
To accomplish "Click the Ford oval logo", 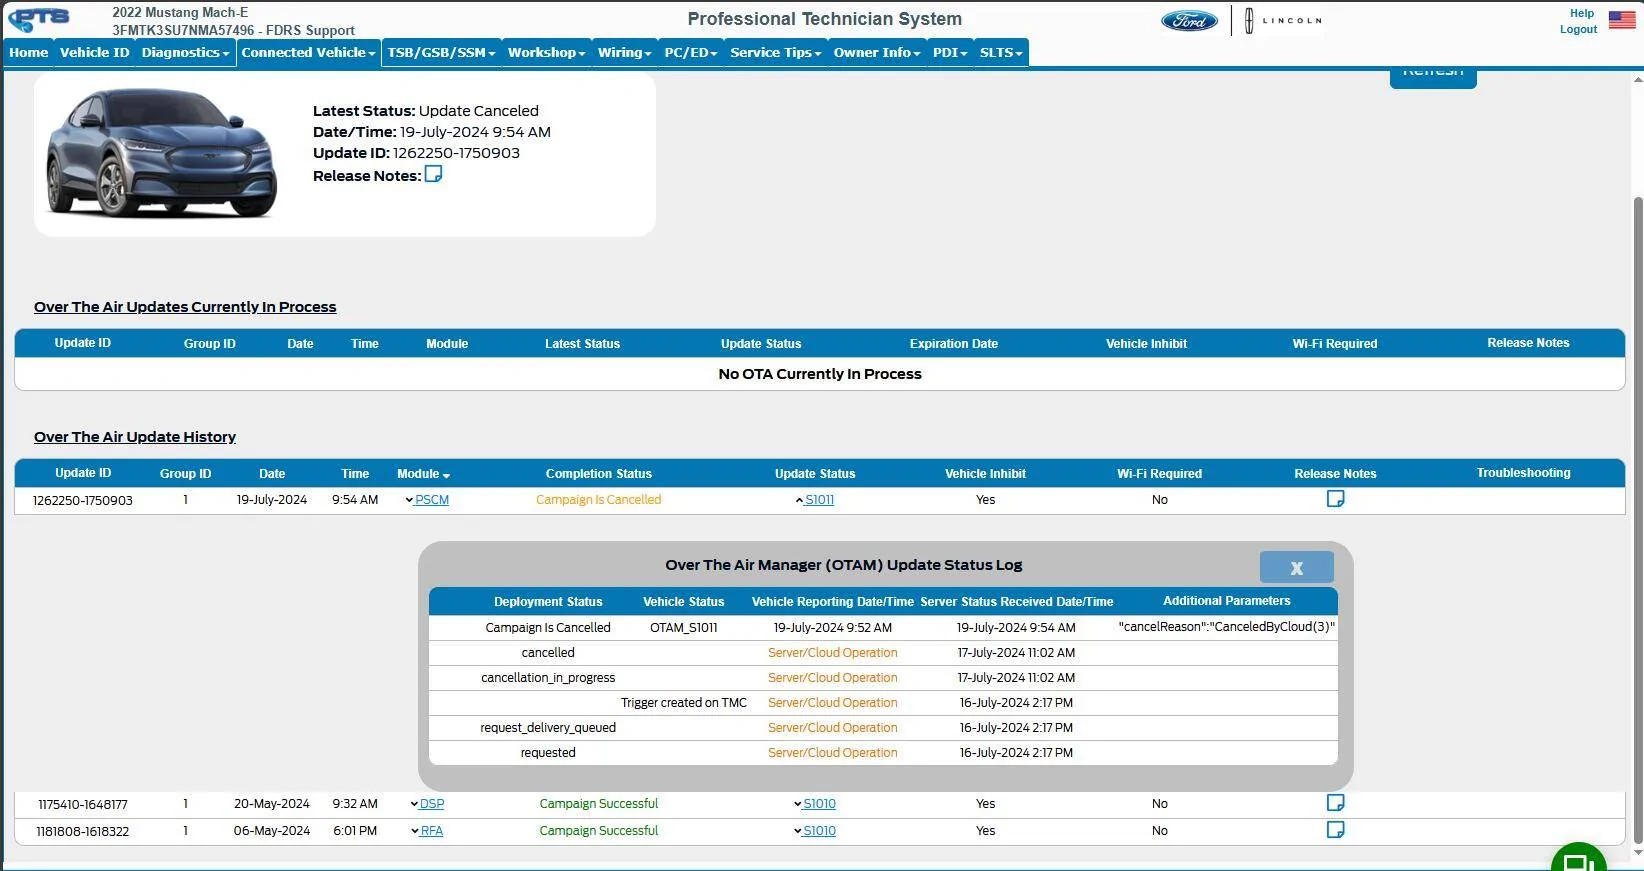I will coord(1189,21).
